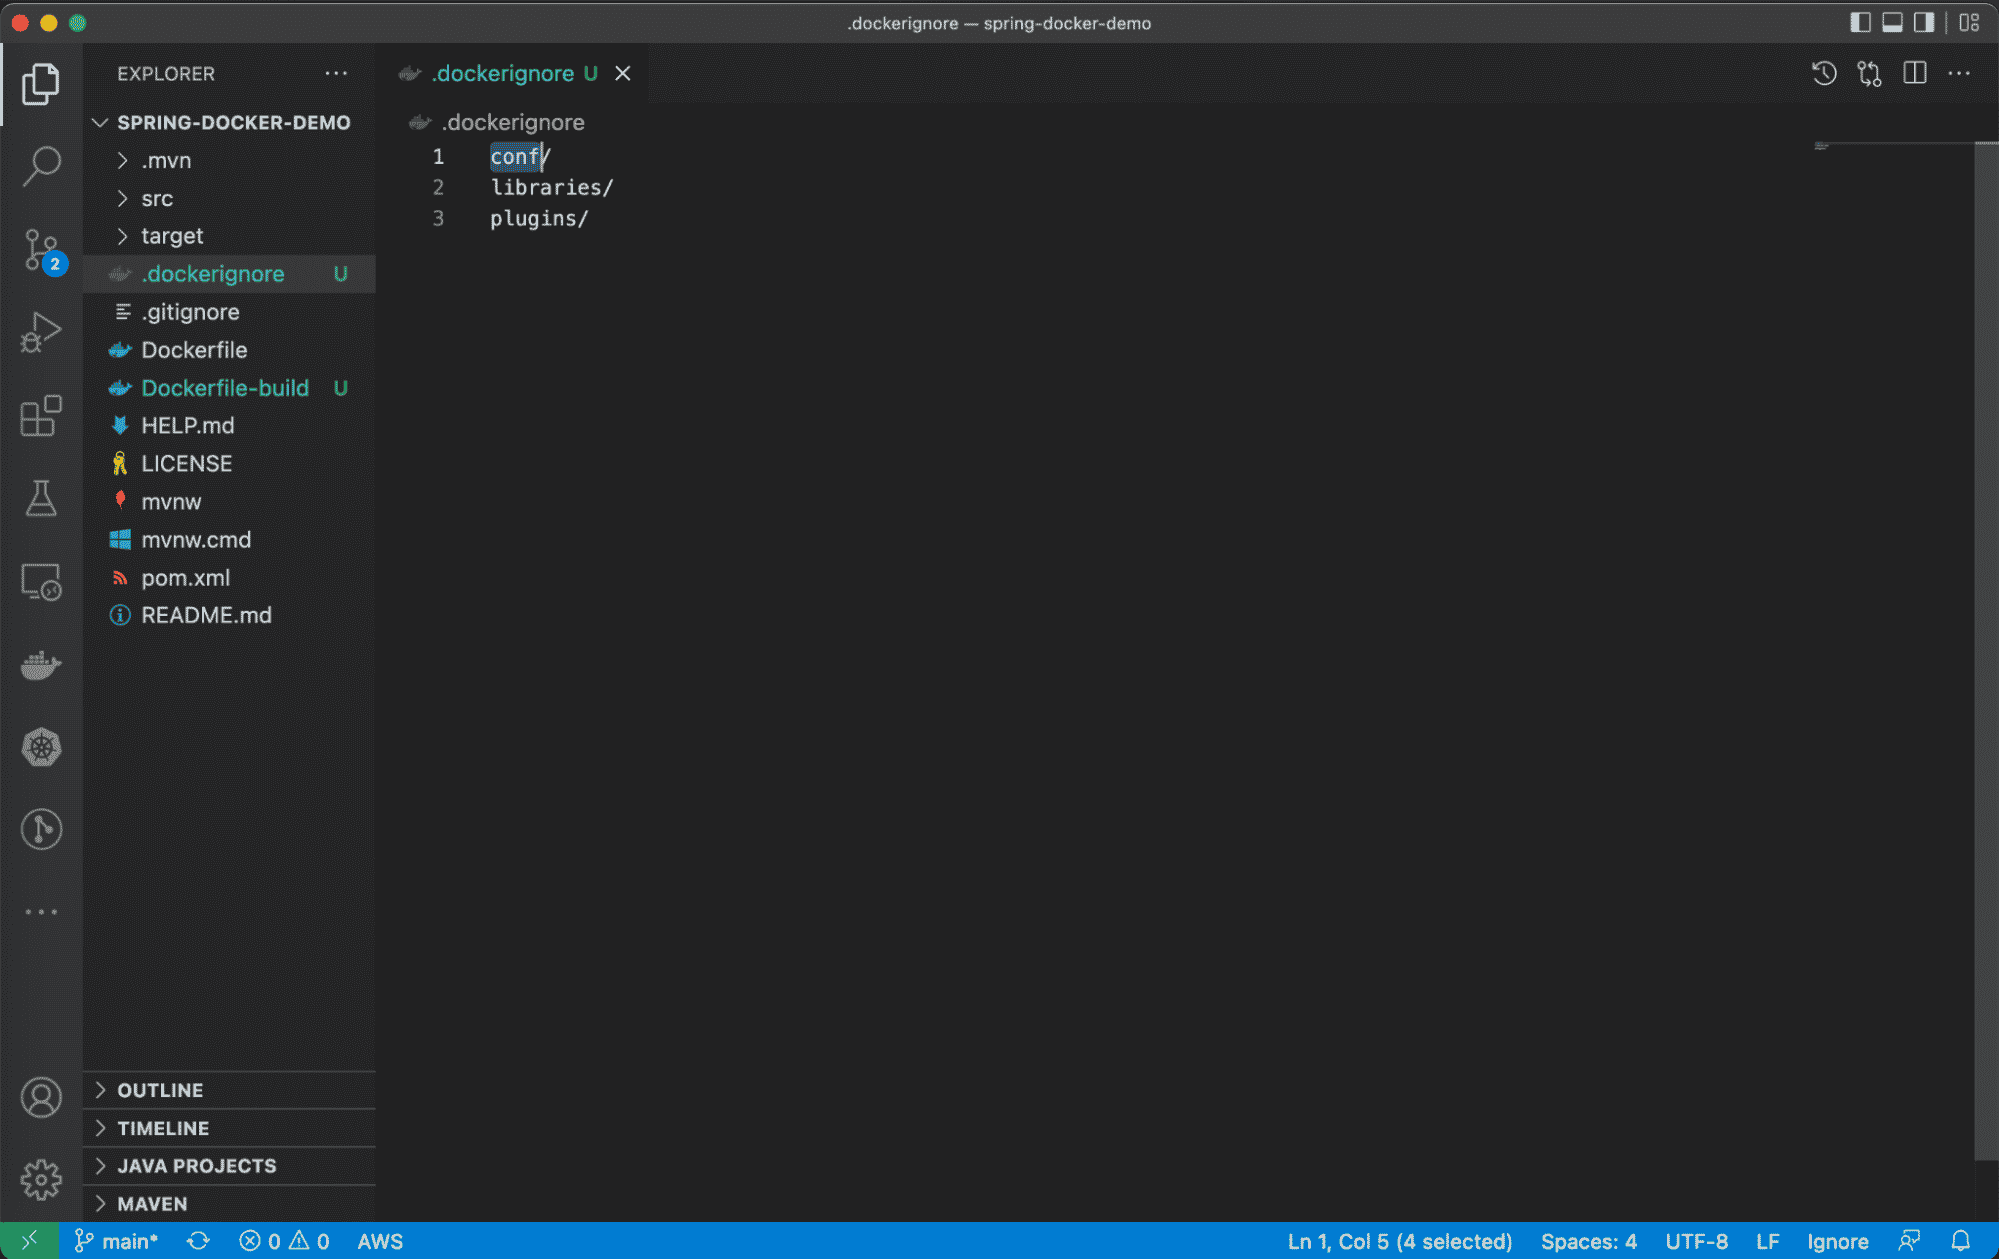
Task: Select the .dockerignore editor tab
Action: (500, 73)
